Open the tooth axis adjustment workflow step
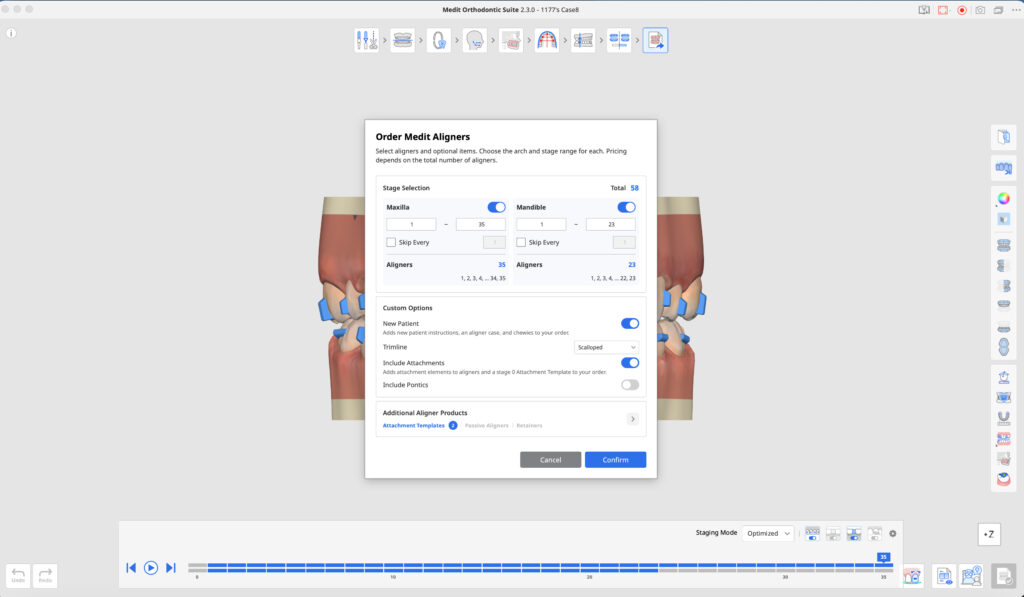The height and width of the screenshot is (597, 1024). point(583,40)
